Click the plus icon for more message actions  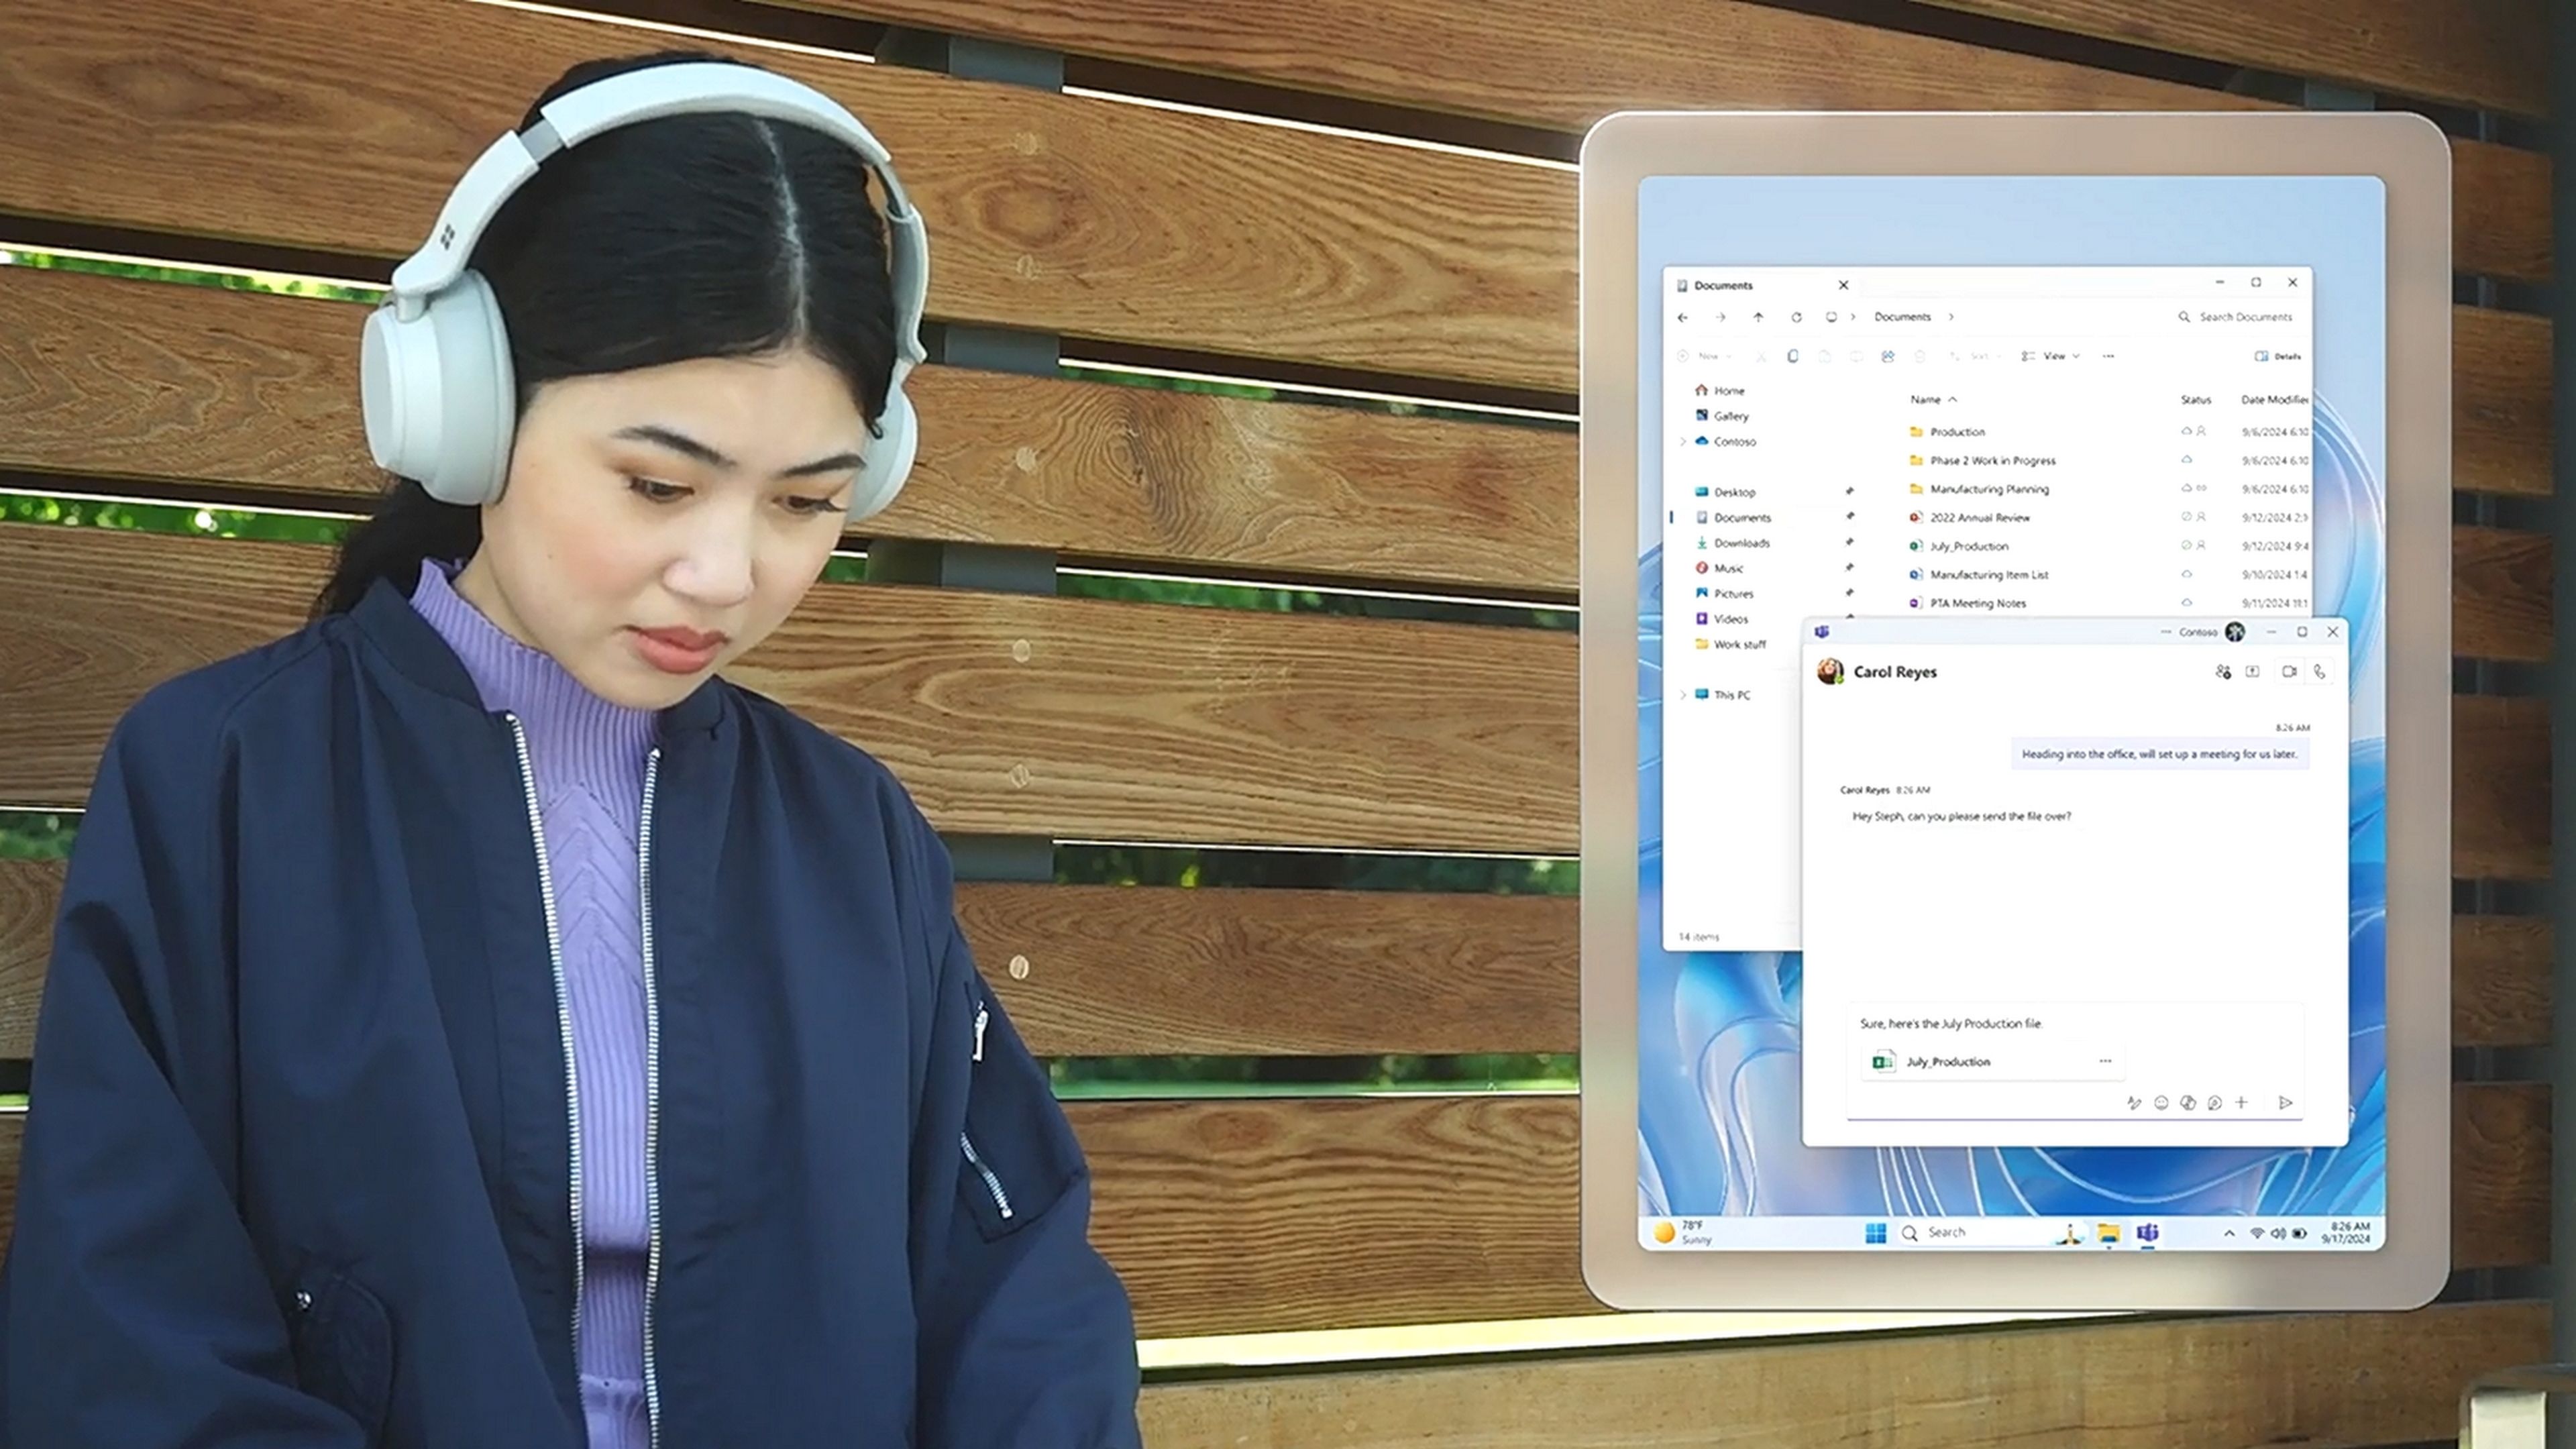pos(2241,1102)
